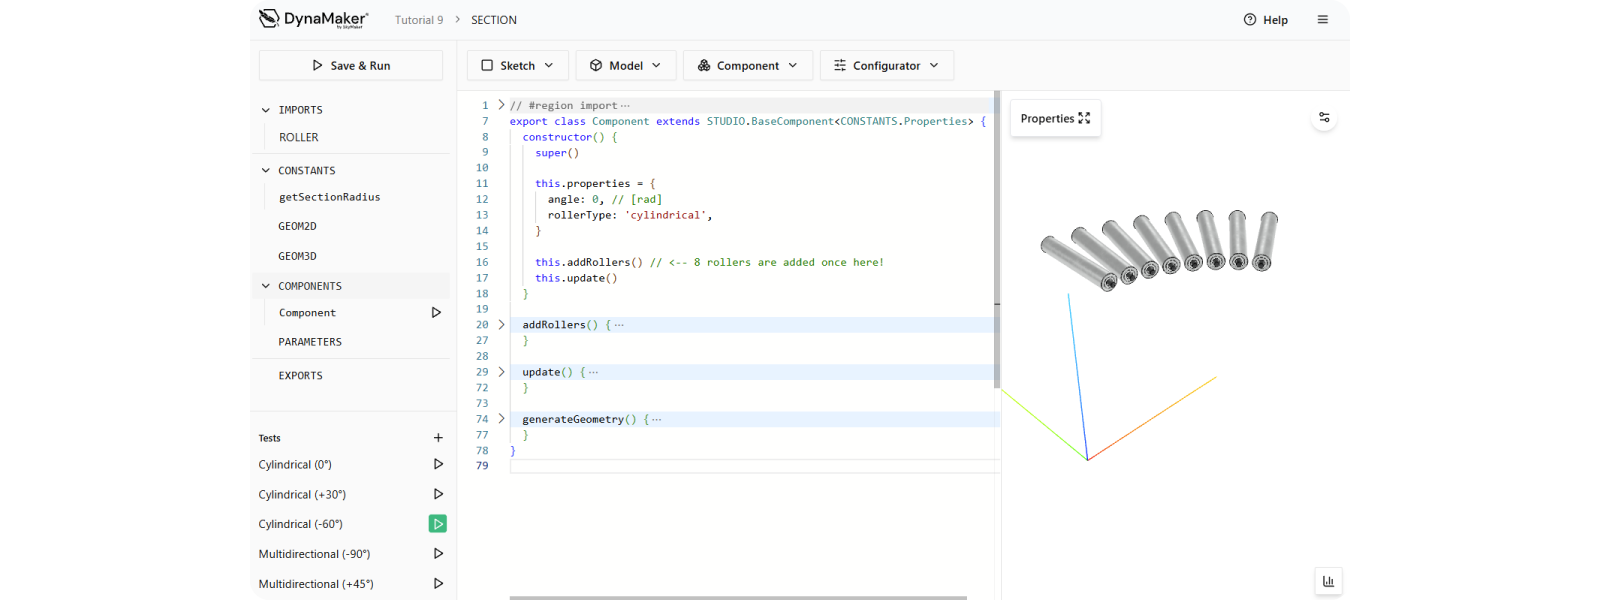Collapse the CONSTANTS section

coord(266,171)
